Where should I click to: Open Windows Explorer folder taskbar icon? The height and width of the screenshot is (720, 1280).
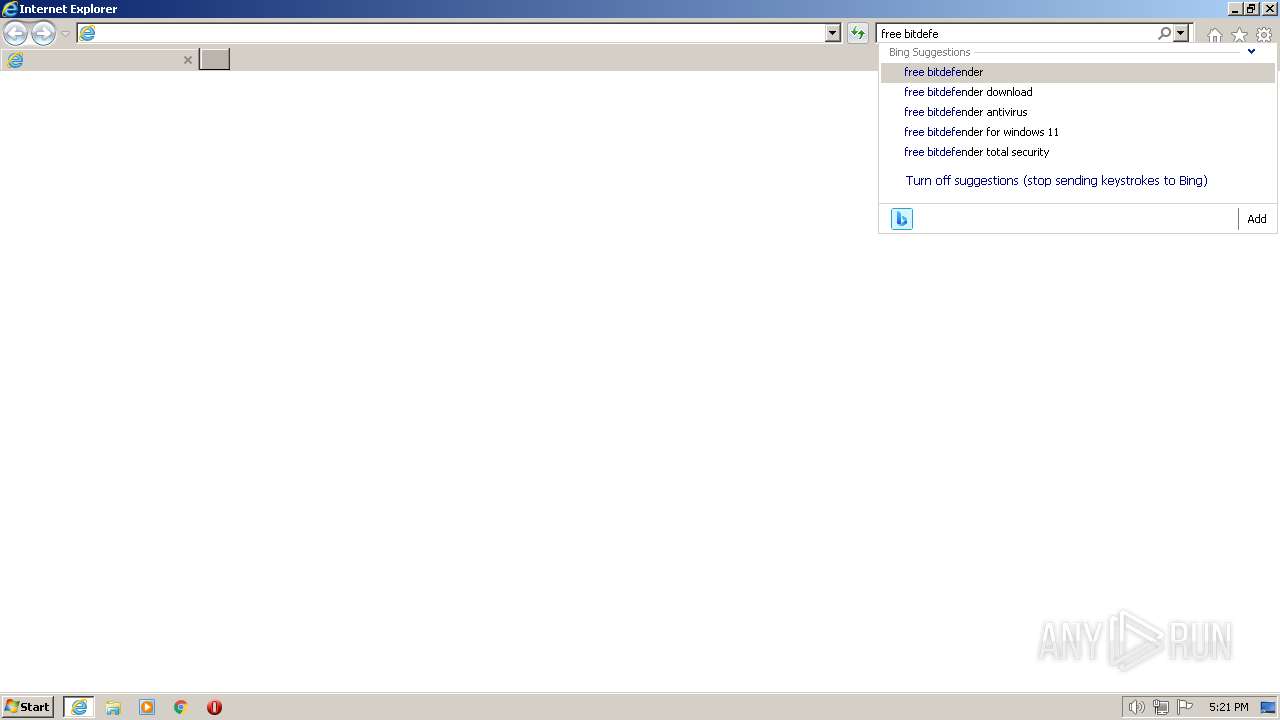click(113, 707)
